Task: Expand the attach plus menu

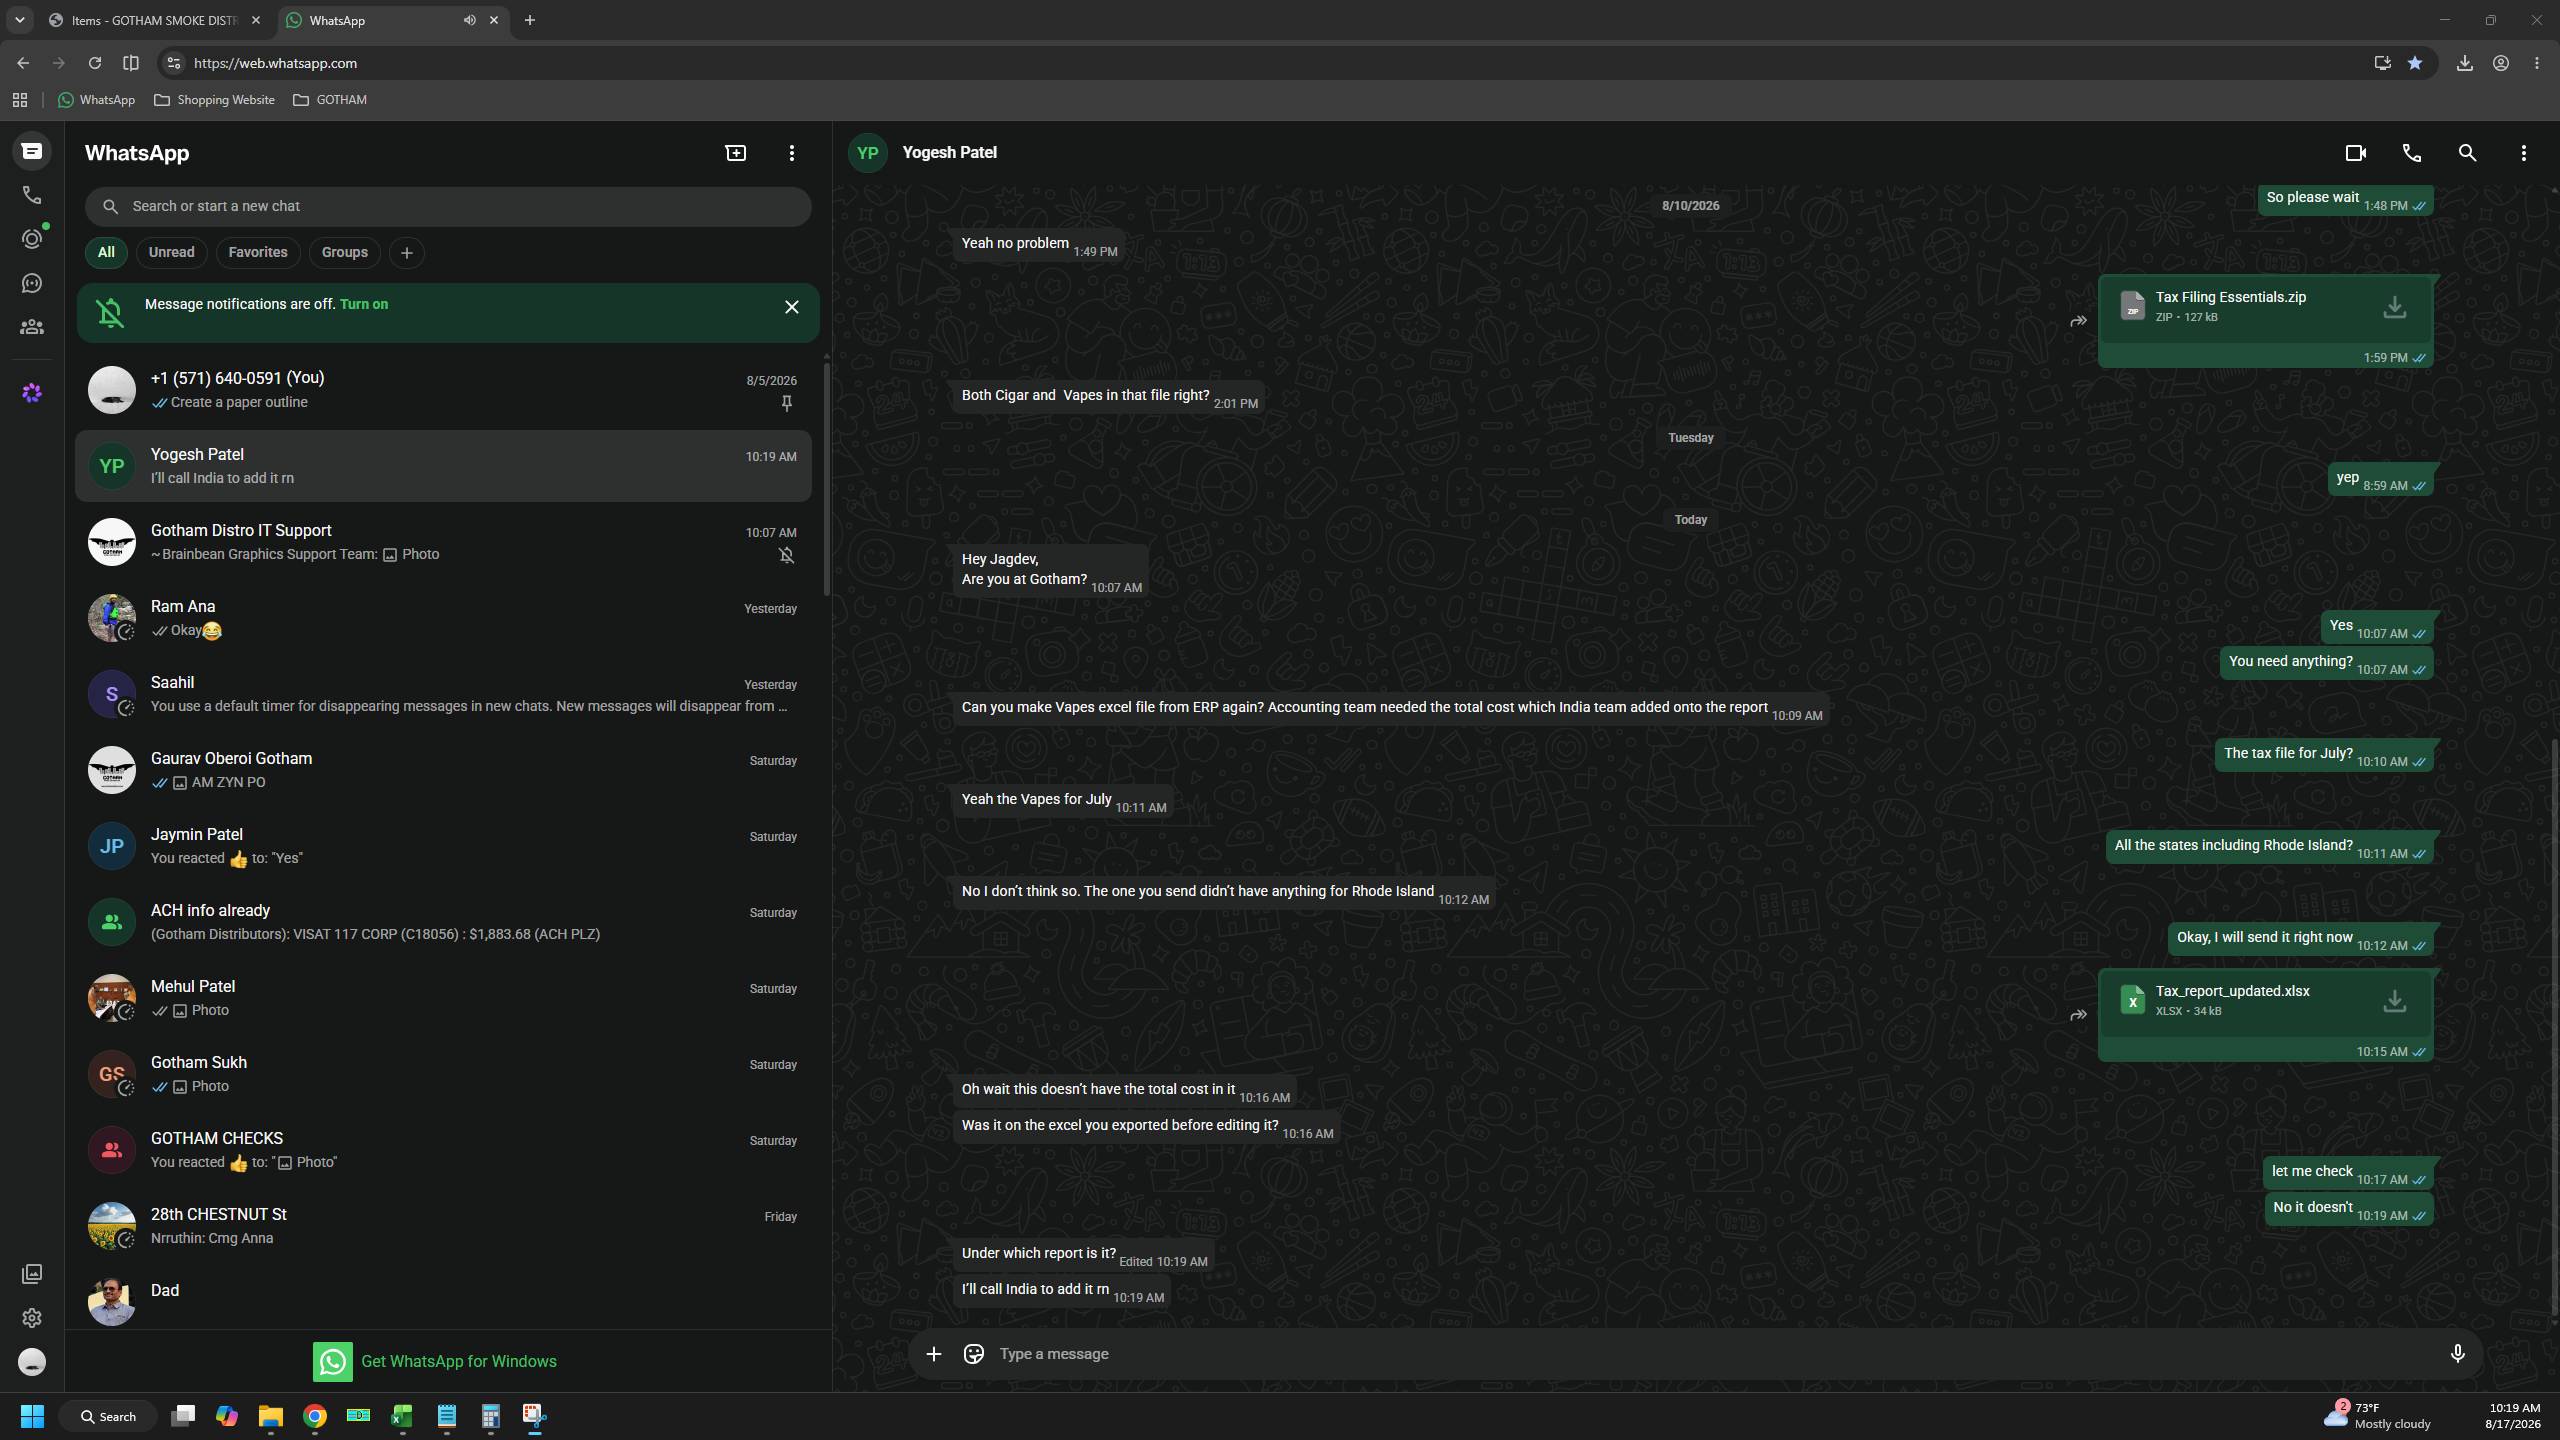Action: coord(933,1353)
